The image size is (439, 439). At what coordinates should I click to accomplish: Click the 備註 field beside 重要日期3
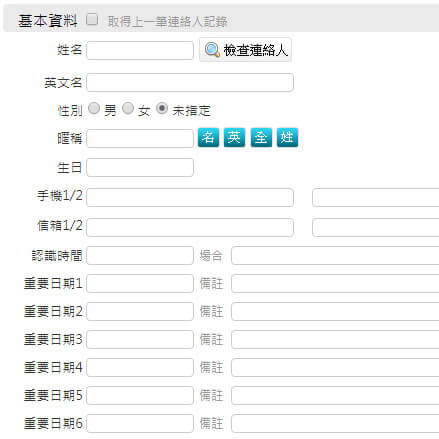(335, 339)
